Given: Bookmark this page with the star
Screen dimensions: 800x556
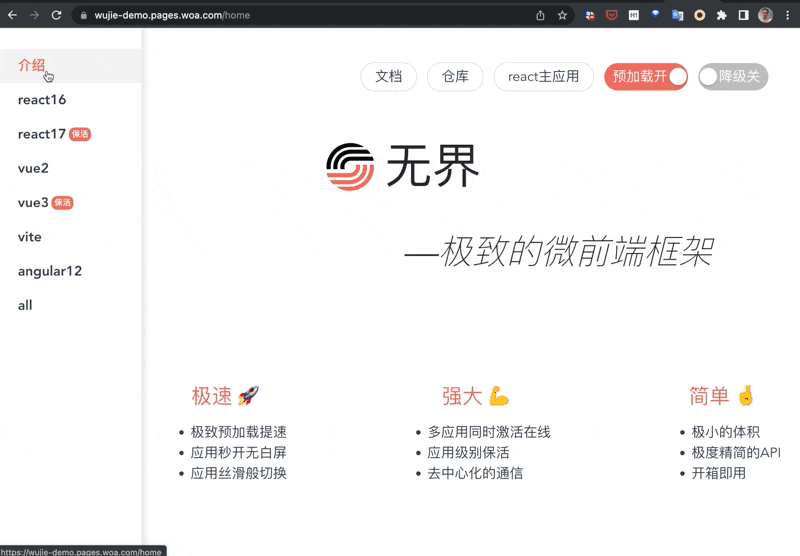Looking at the screenshot, I should pyautogui.click(x=562, y=15).
